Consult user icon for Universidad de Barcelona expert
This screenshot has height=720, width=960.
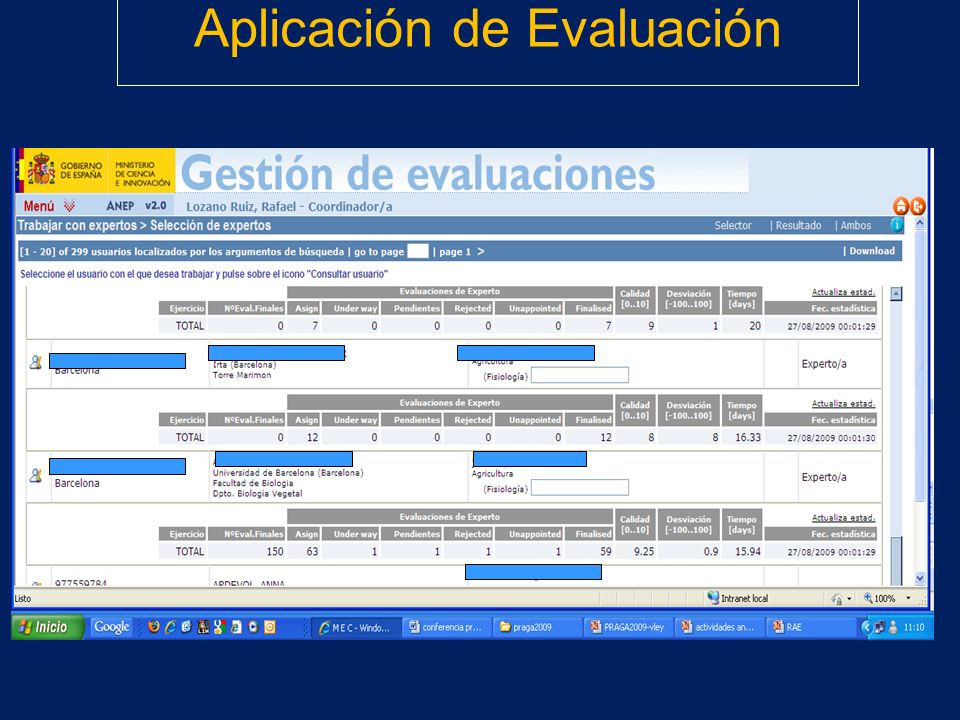[36, 474]
